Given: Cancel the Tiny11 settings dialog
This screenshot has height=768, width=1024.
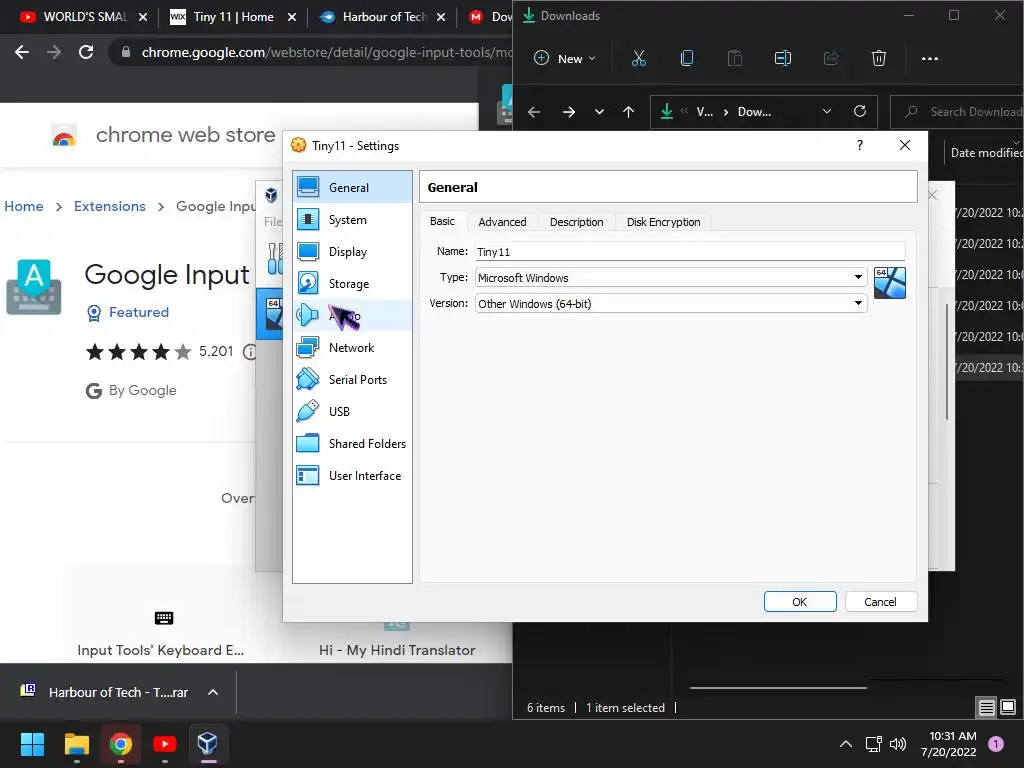Looking at the screenshot, I should pos(880,601).
